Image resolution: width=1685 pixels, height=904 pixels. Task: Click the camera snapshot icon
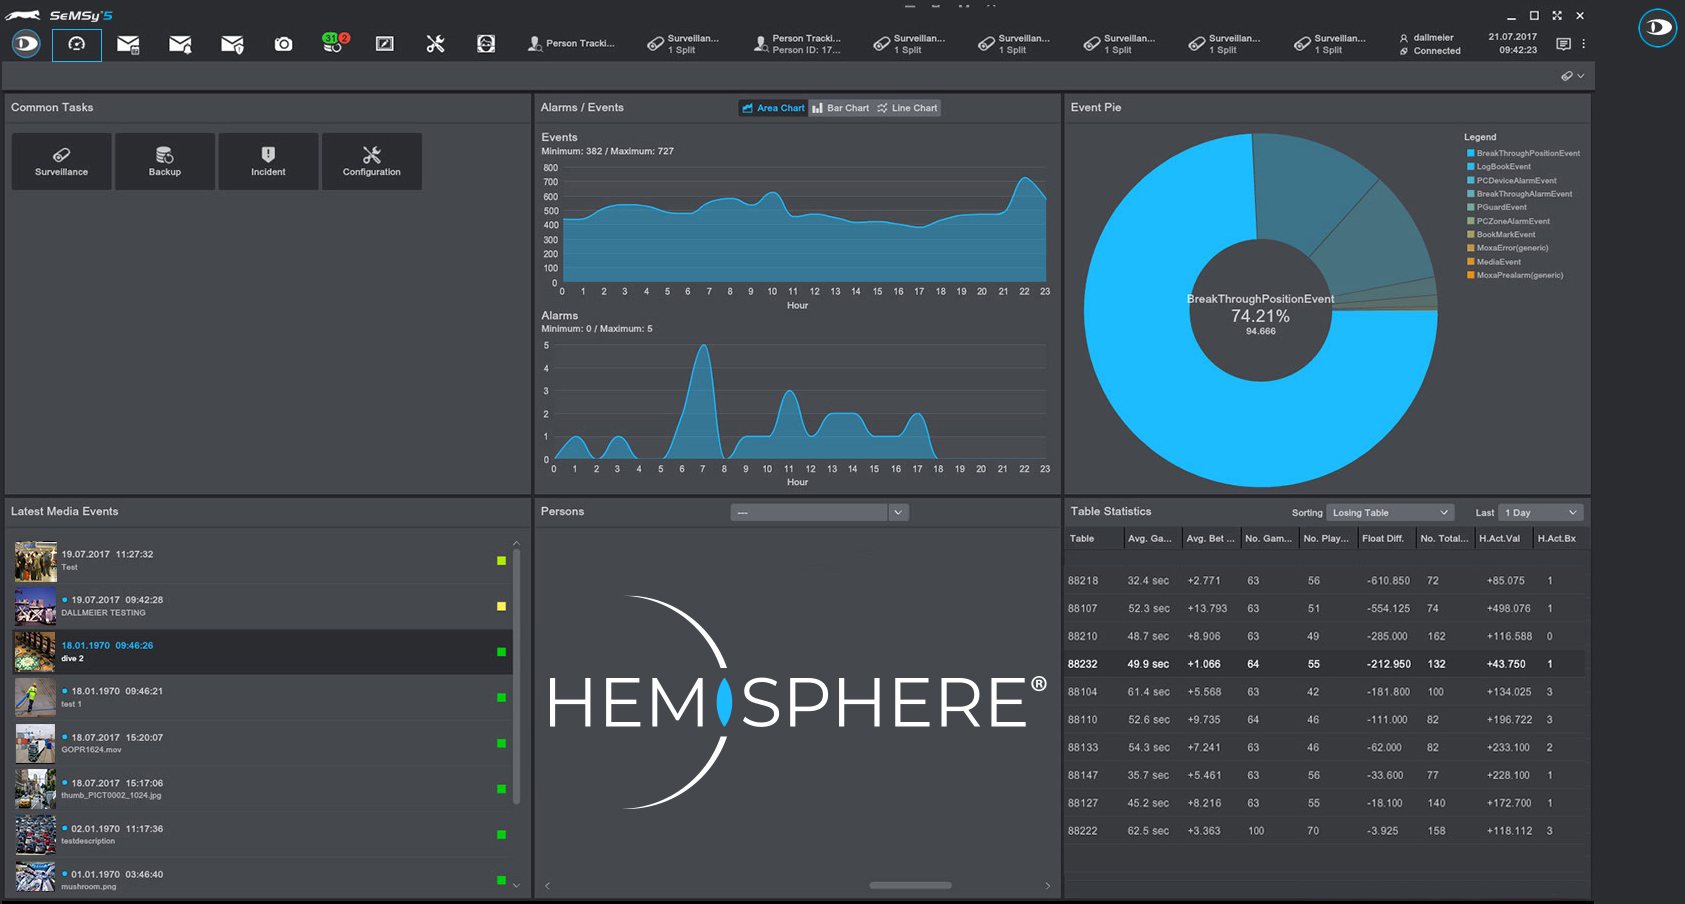284,44
